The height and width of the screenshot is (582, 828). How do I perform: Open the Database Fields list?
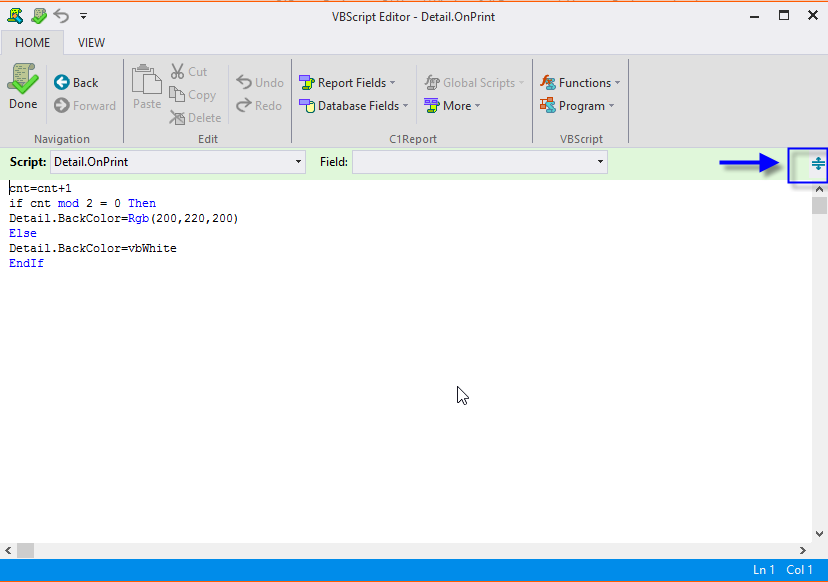353,106
